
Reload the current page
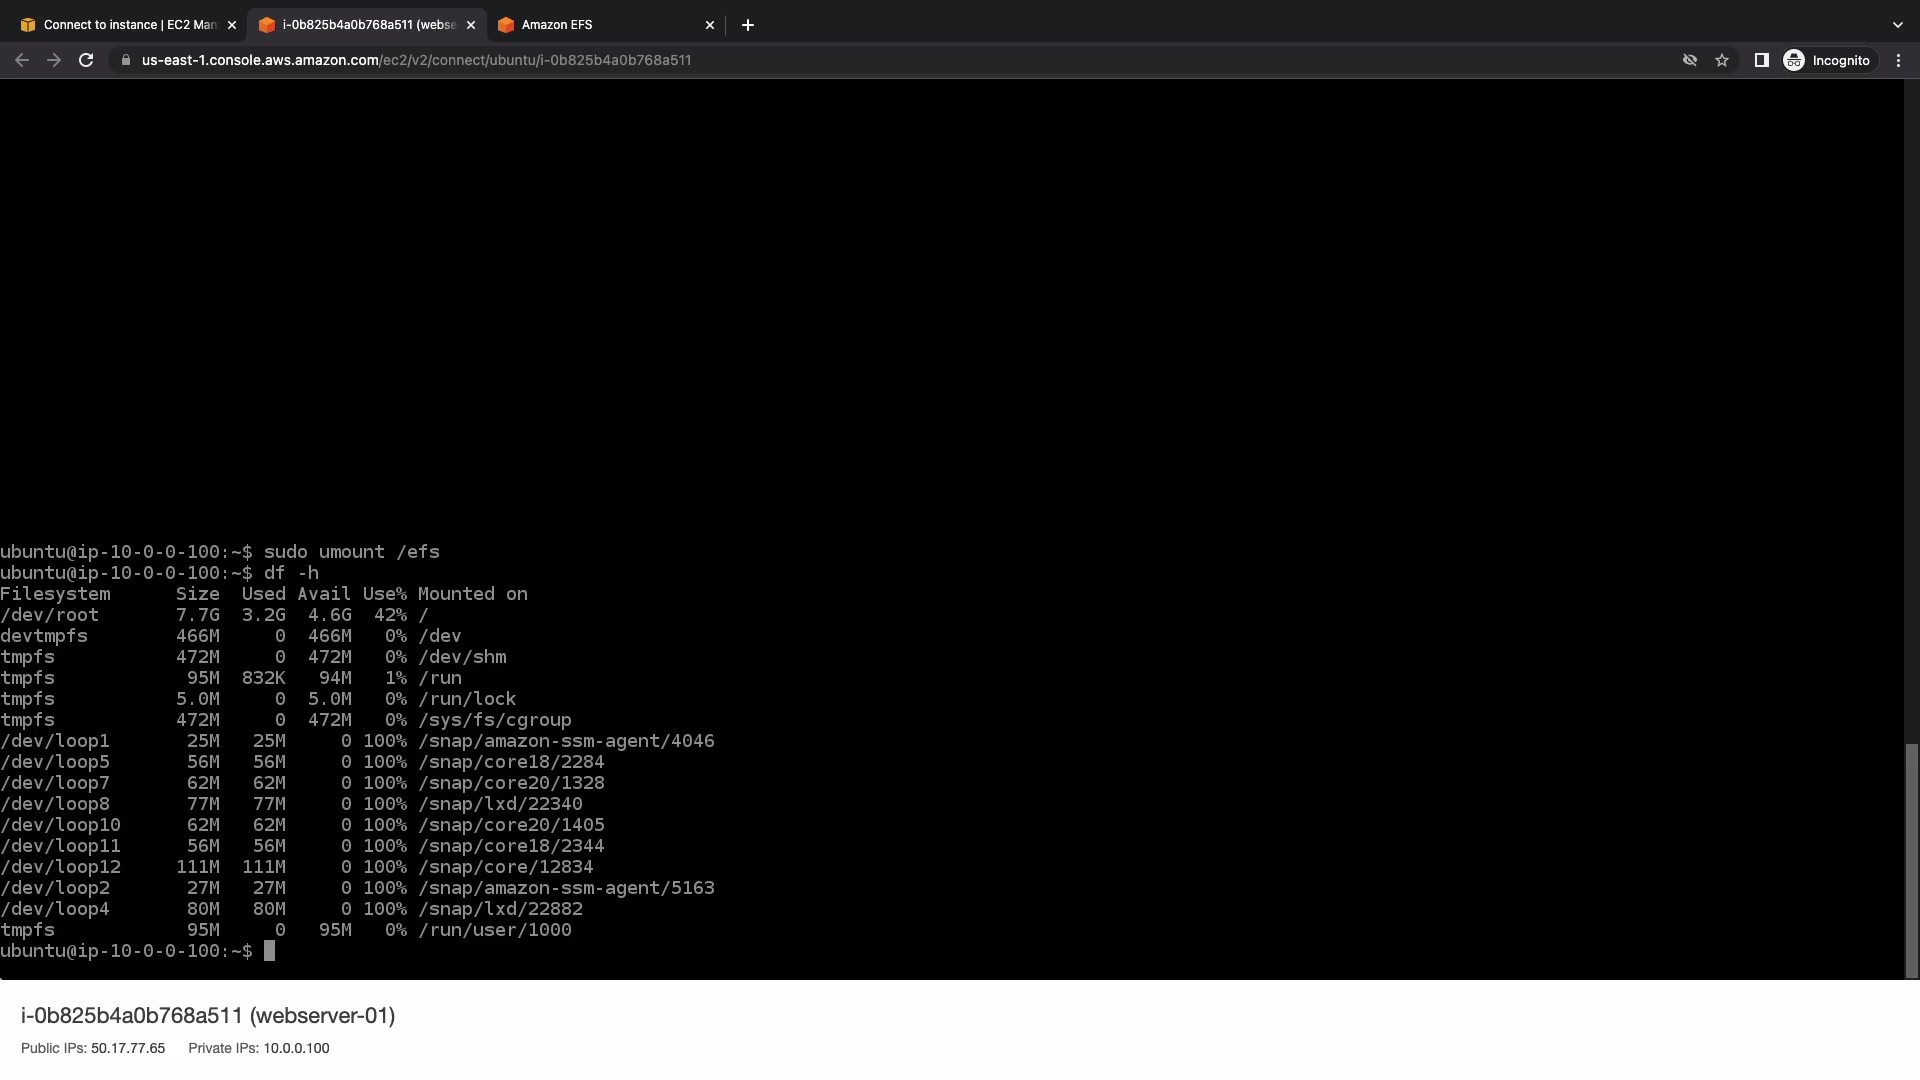coord(86,60)
